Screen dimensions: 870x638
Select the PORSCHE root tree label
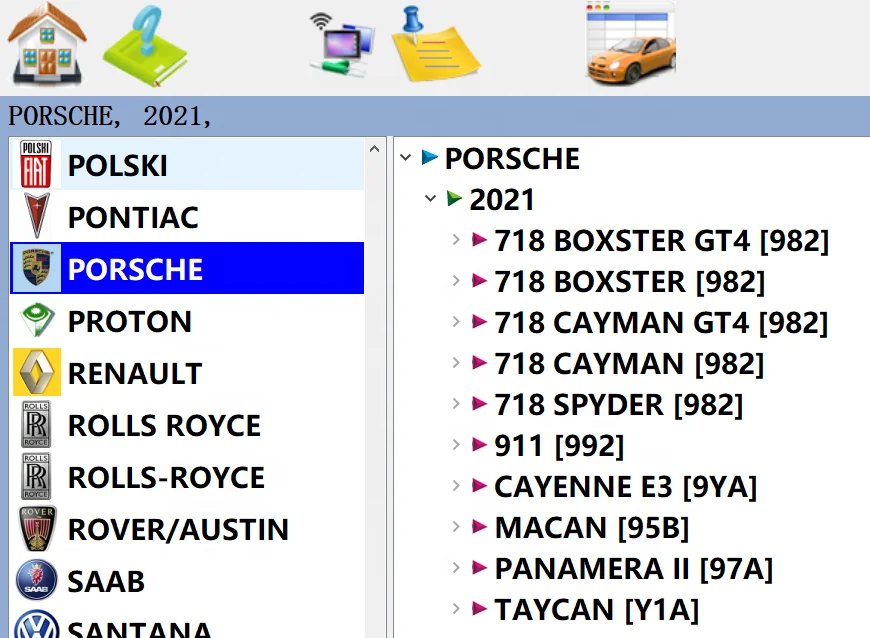[512, 159]
